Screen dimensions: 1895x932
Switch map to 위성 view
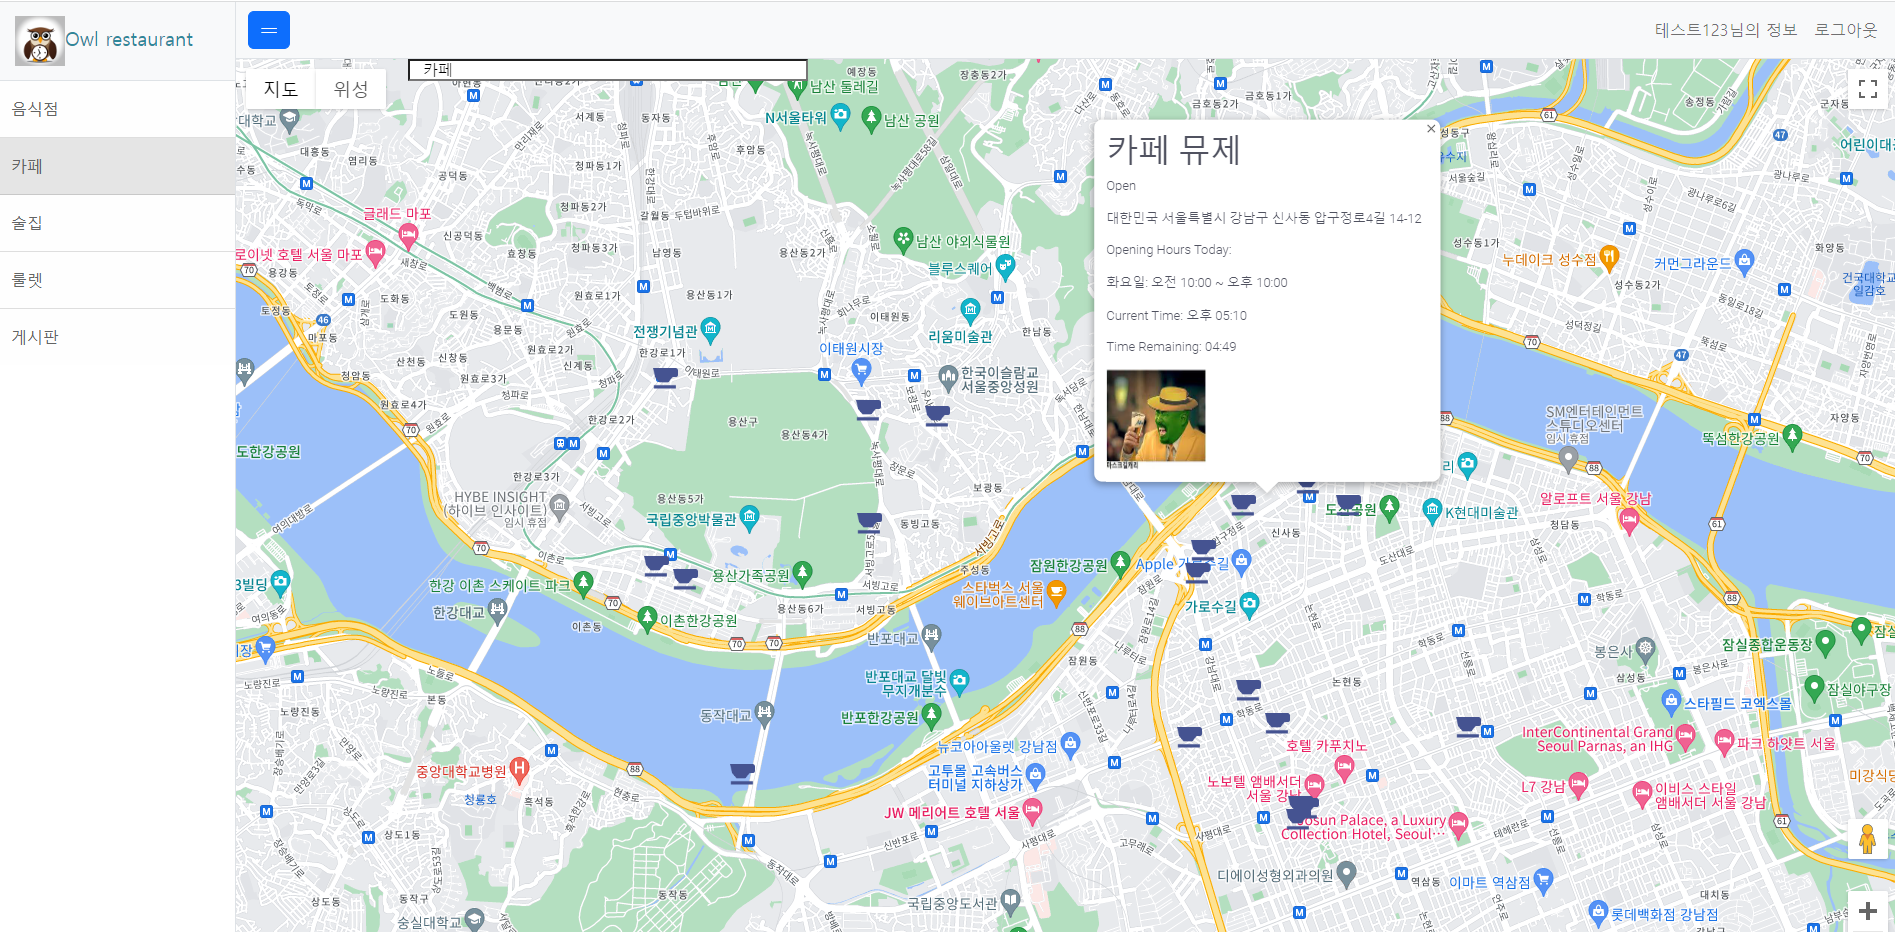pos(351,89)
